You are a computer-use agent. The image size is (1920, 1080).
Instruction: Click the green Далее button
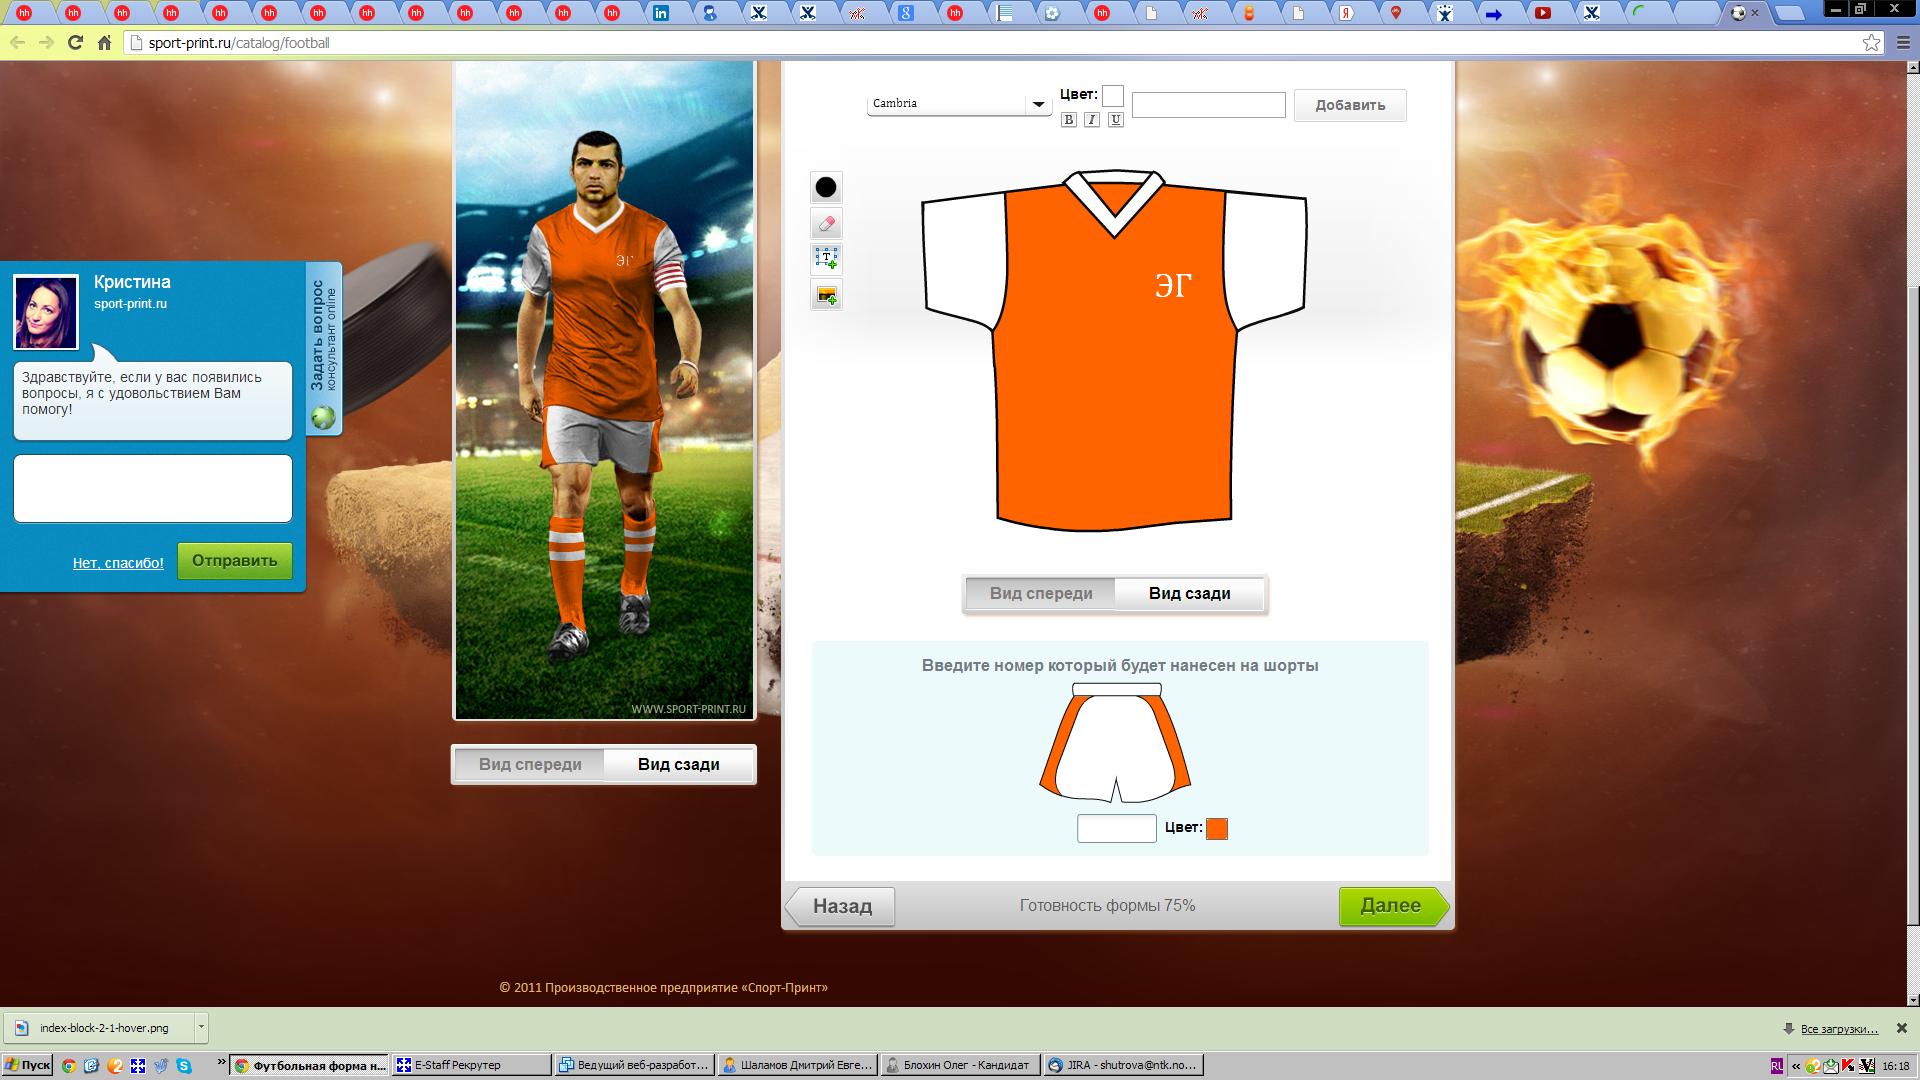tap(1391, 906)
